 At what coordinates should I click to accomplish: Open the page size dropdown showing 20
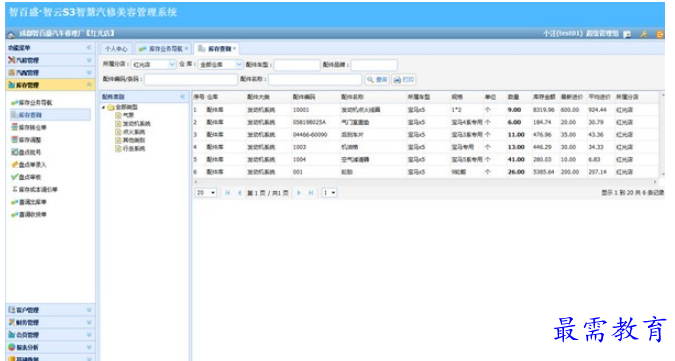click(x=206, y=193)
